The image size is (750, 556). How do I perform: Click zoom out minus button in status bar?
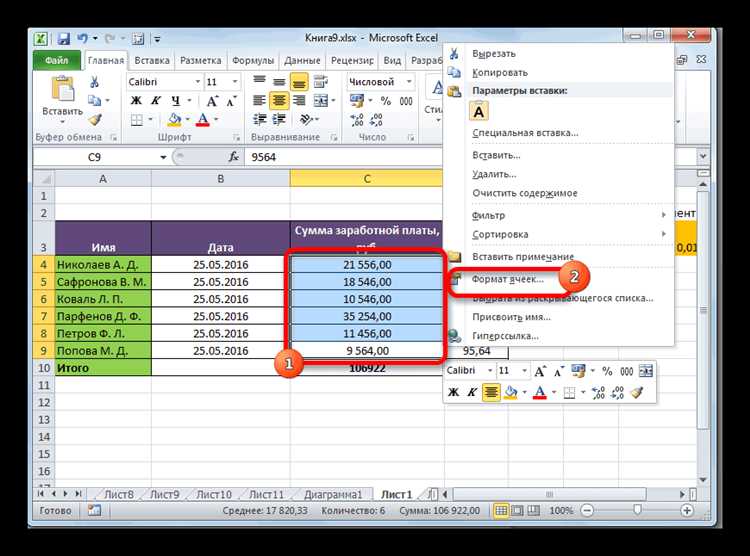click(x=587, y=511)
